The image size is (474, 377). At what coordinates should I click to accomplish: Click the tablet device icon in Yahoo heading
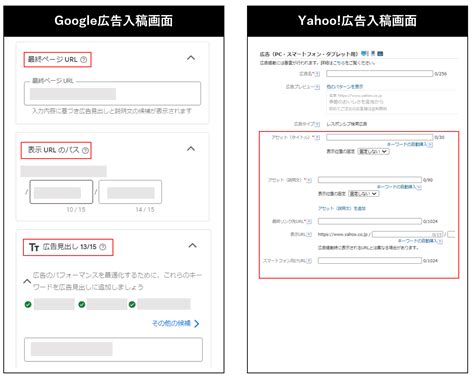click(x=380, y=53)
